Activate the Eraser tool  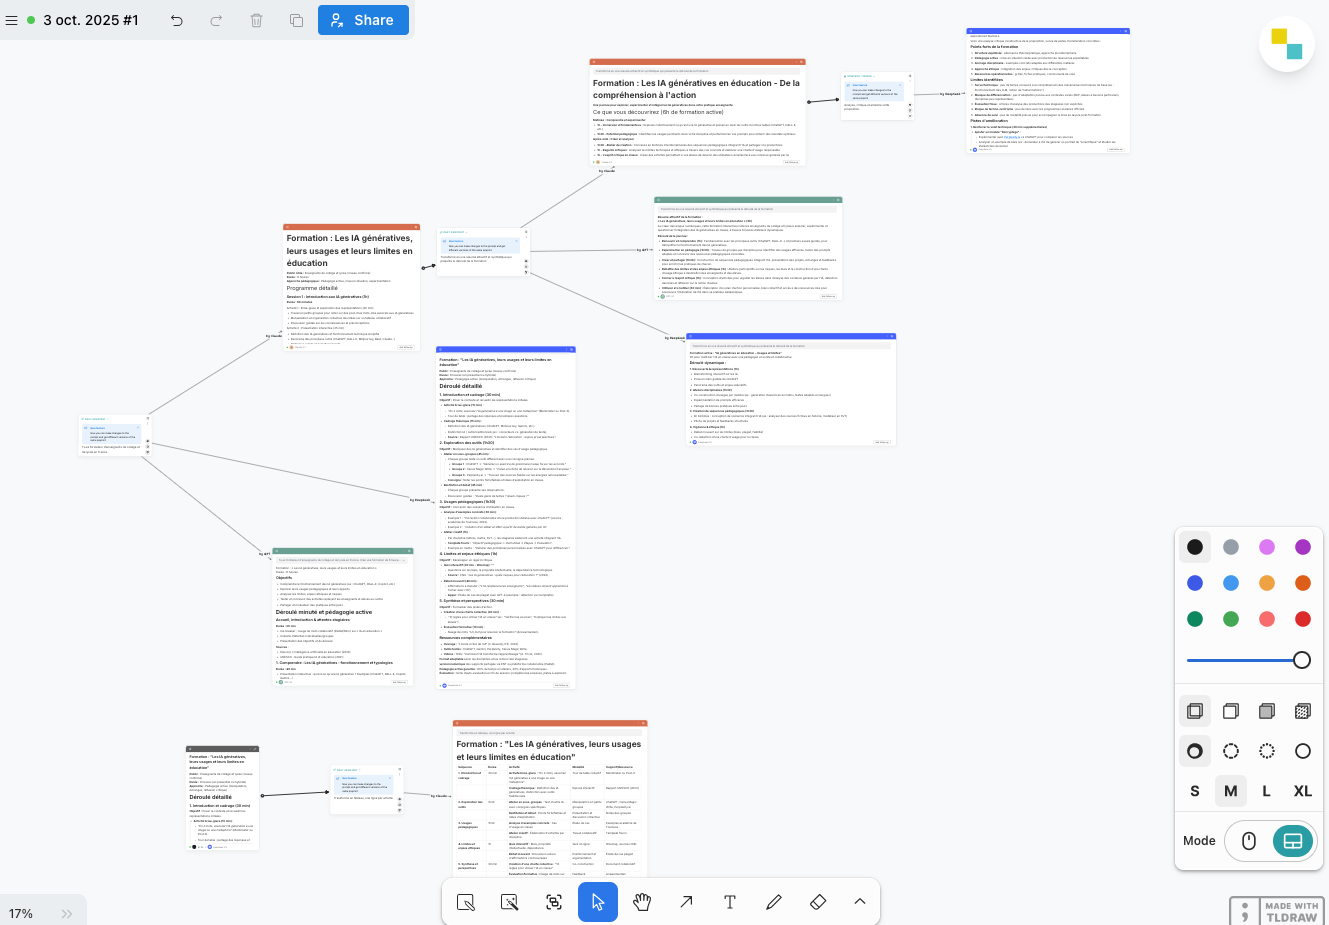click(818, 902)
